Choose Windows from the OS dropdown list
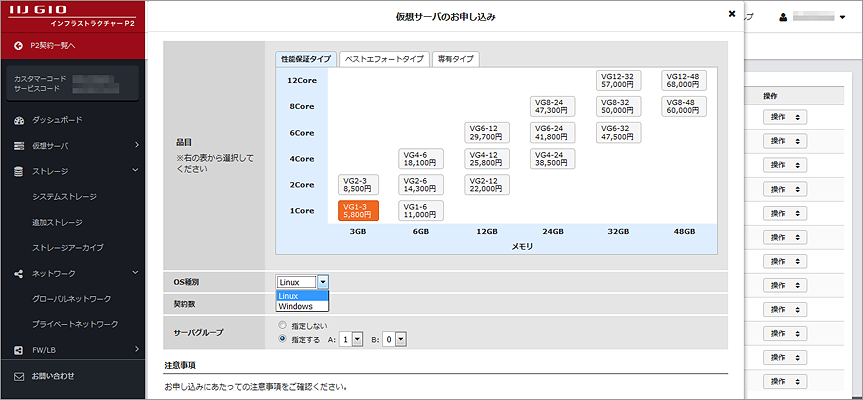 [295, 306]
